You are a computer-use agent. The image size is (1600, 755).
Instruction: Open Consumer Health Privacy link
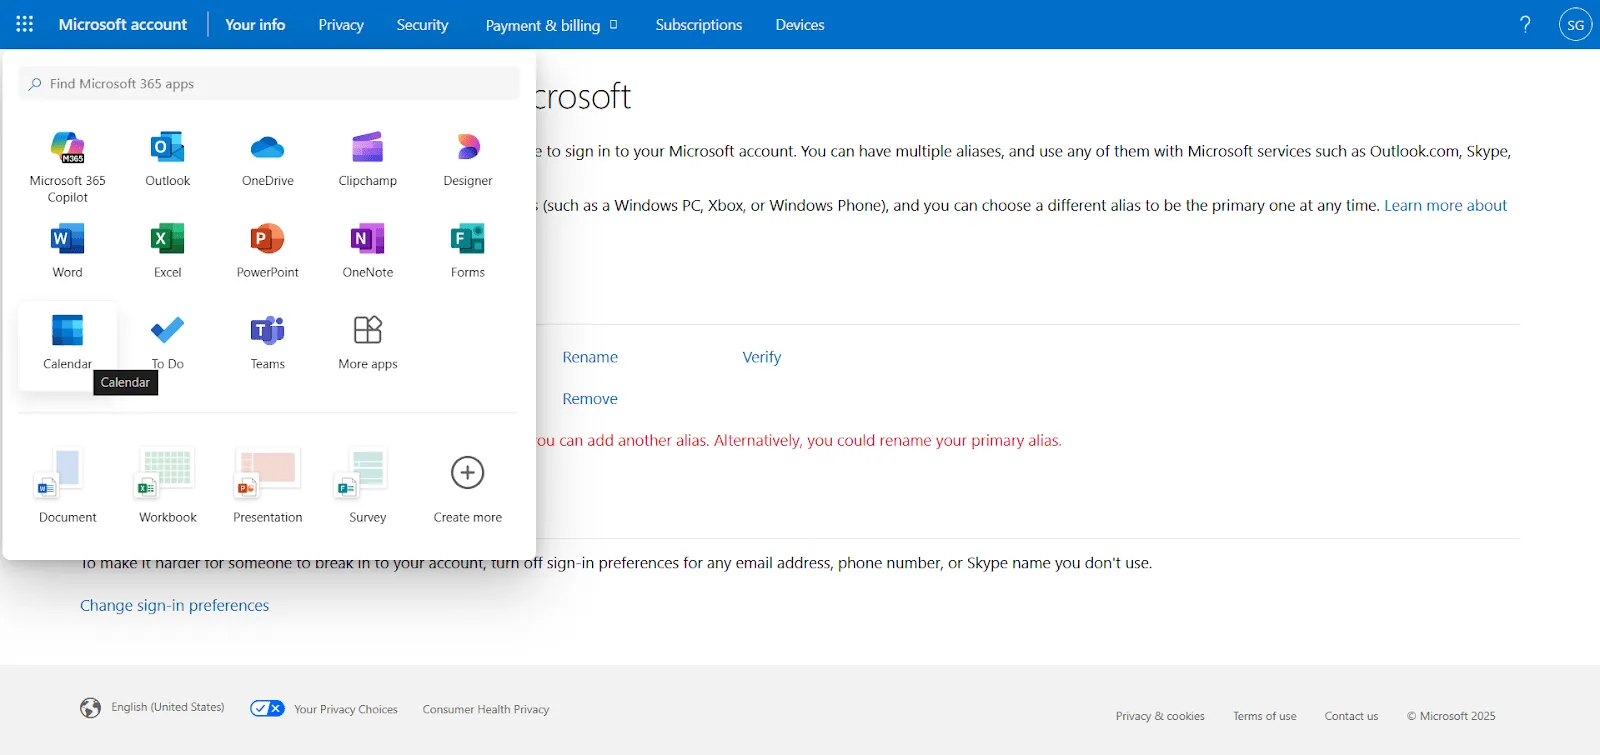click(486, 709)
